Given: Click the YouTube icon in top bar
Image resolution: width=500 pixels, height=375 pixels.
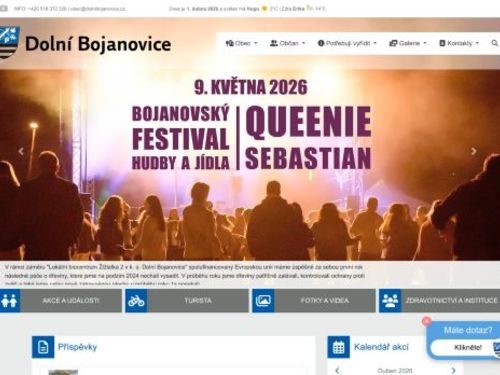Looking at the screenshot, I should pyautogui.click(x=4, y=9).
